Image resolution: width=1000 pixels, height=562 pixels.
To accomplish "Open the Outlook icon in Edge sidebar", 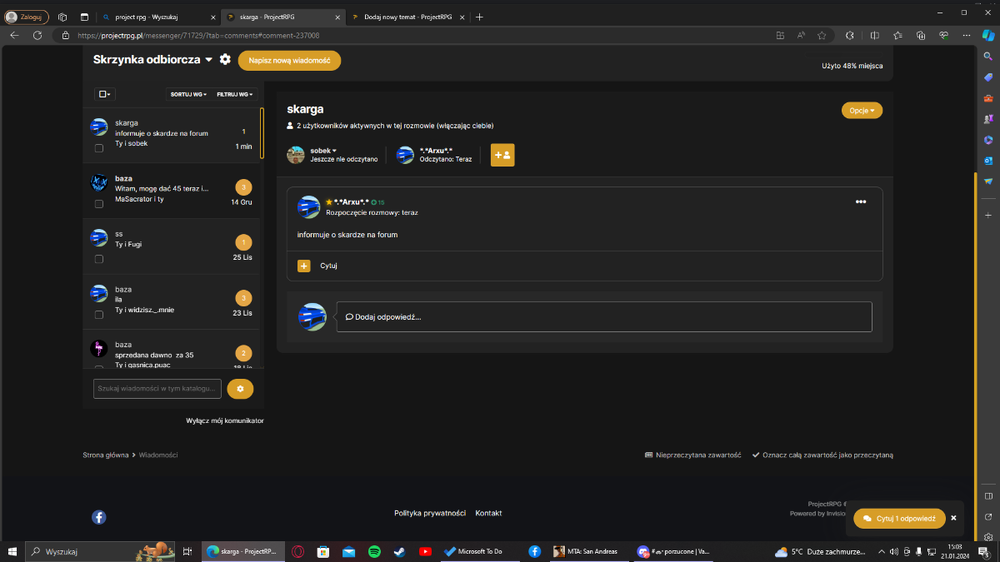I will click(x=988, y=161).
